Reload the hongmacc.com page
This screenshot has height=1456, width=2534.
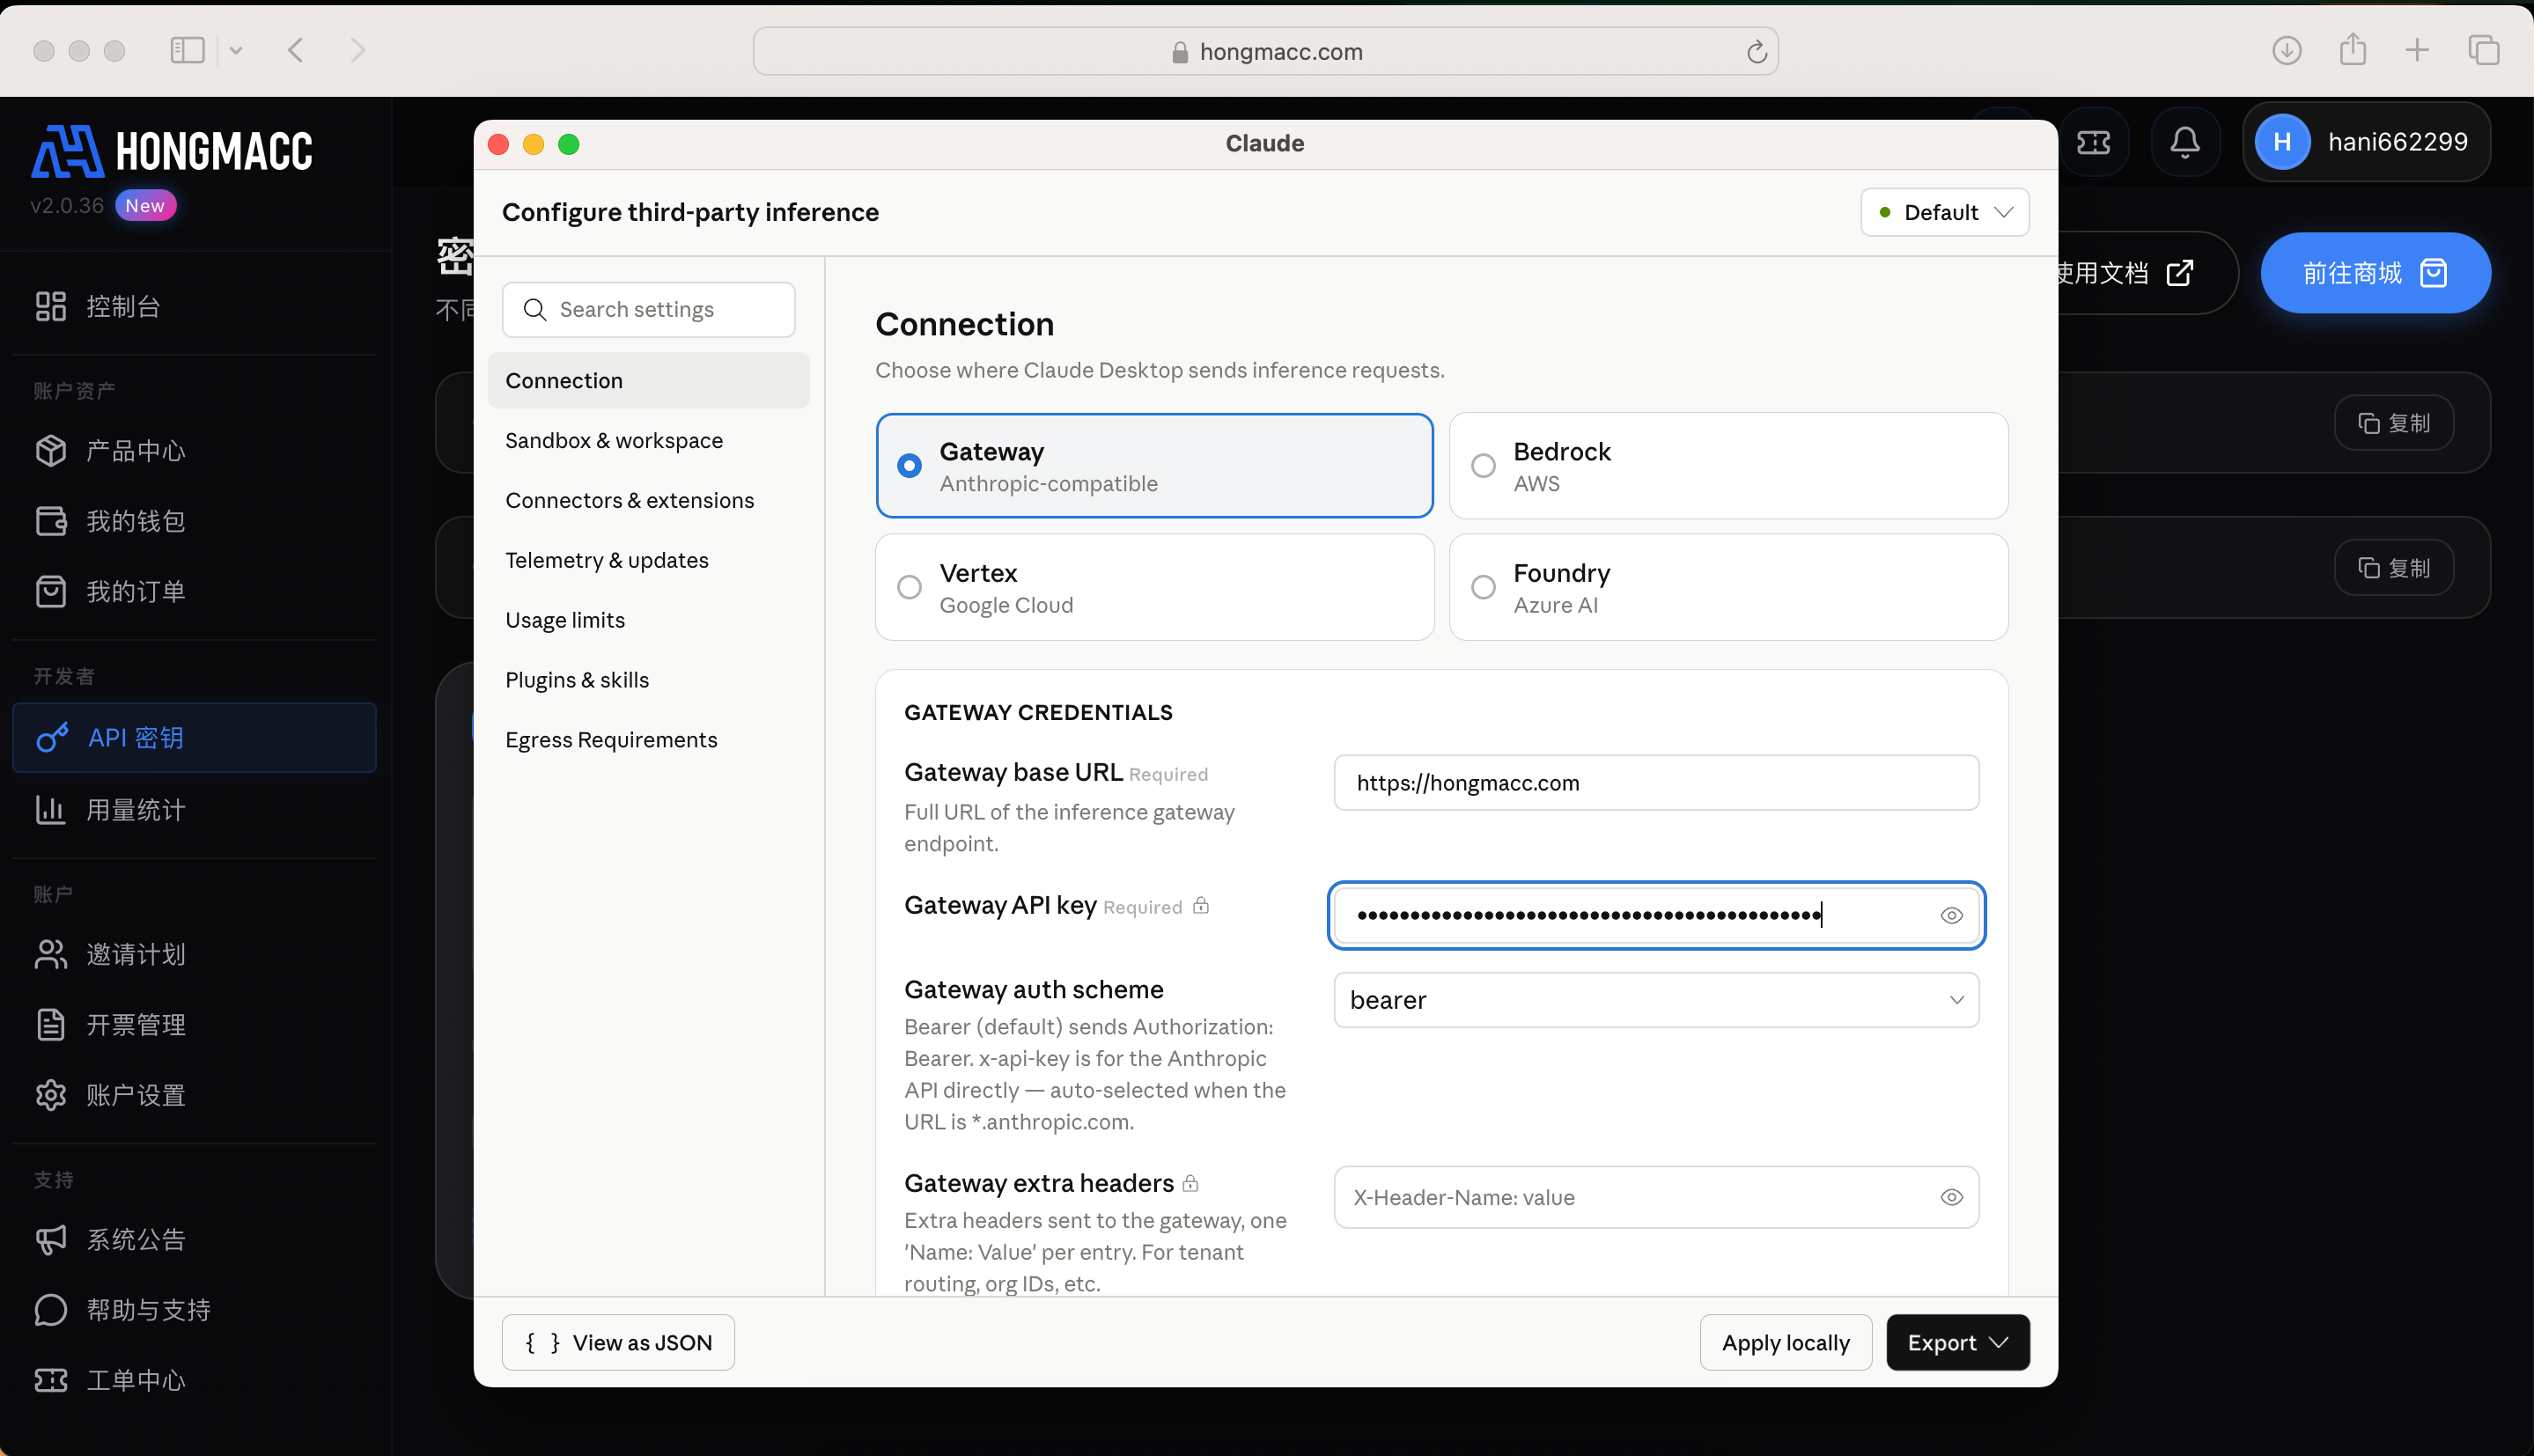[x=1756, y=51]
